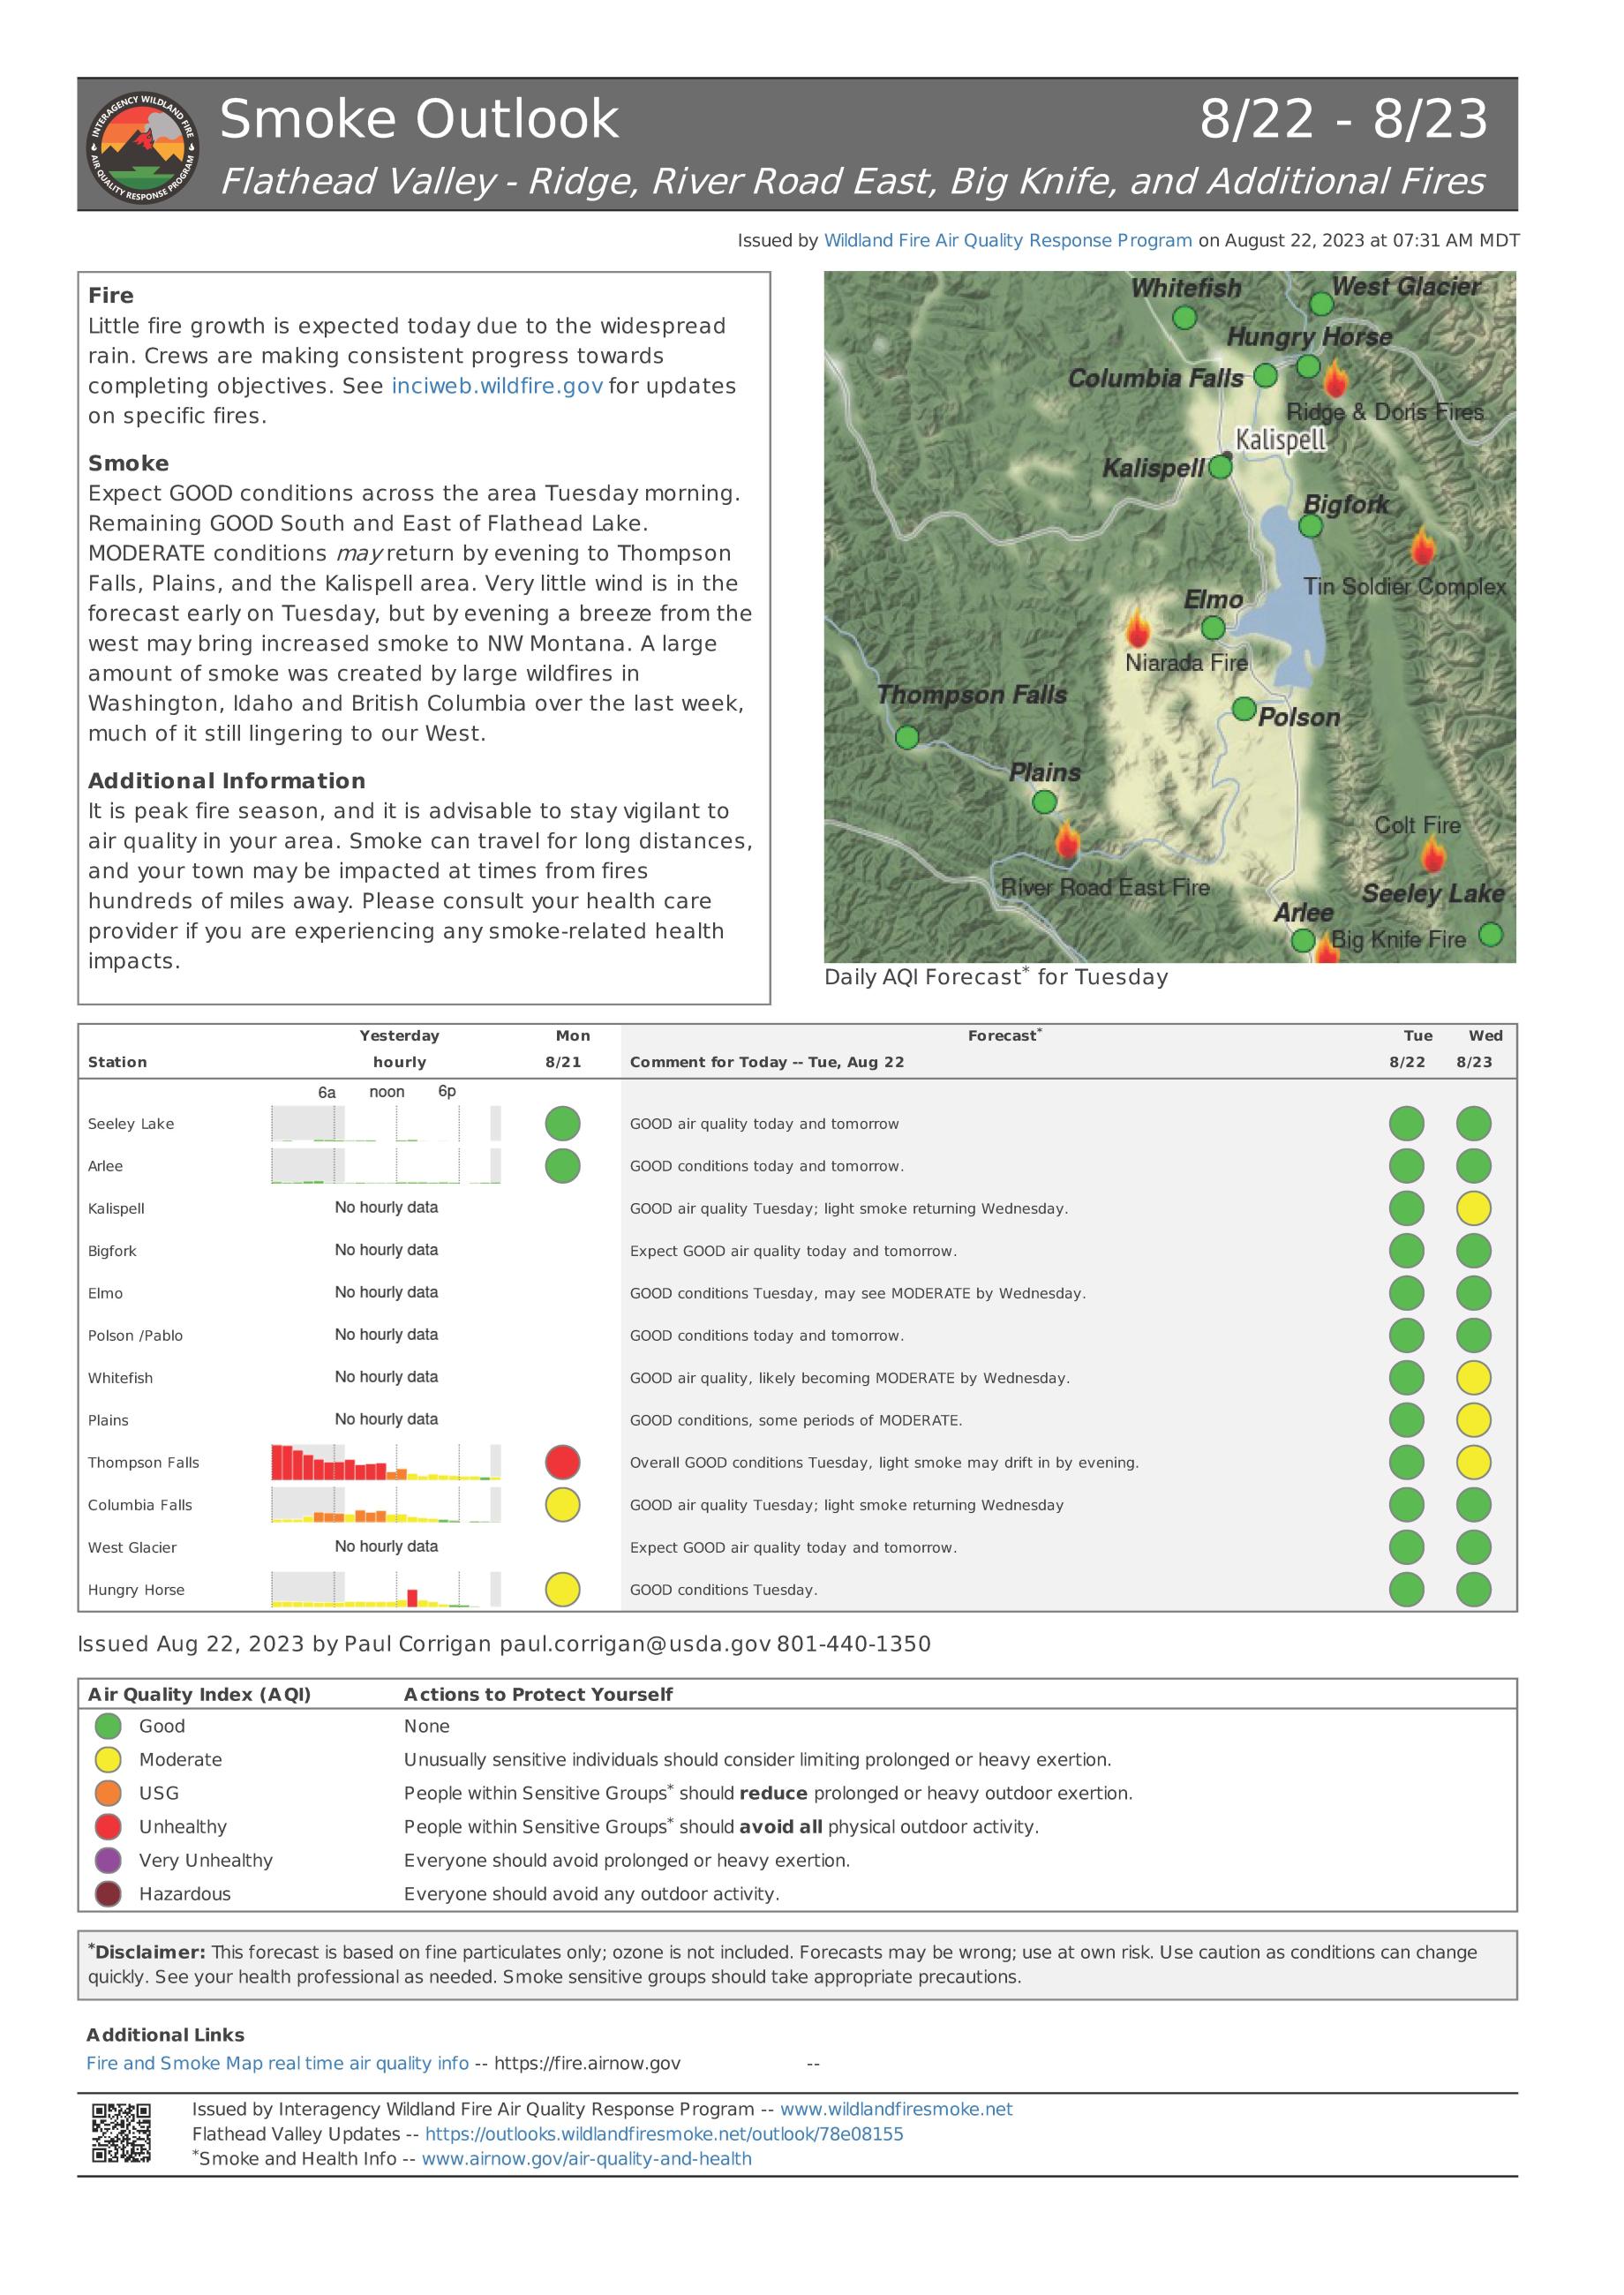Click the River Road East Fire flame icon
This screenshot has height=2295, width=1624.
click(x=1067, y=842)
